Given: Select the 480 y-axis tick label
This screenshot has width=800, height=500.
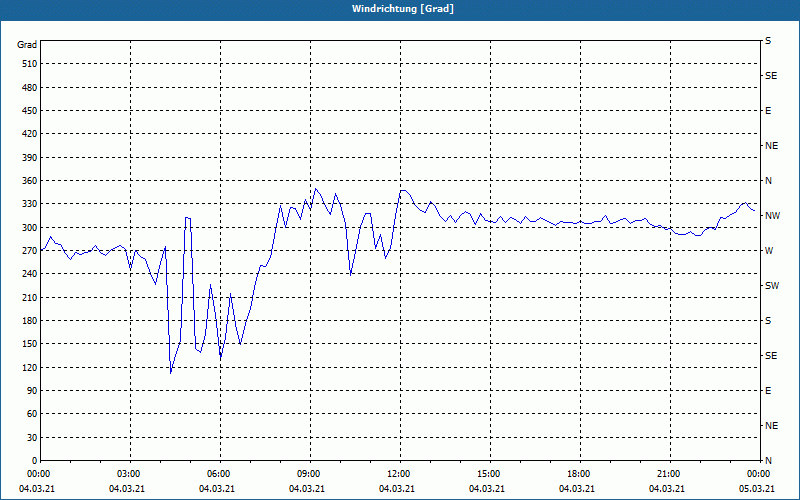Looking at the screenshot, I should coord(30,88).
